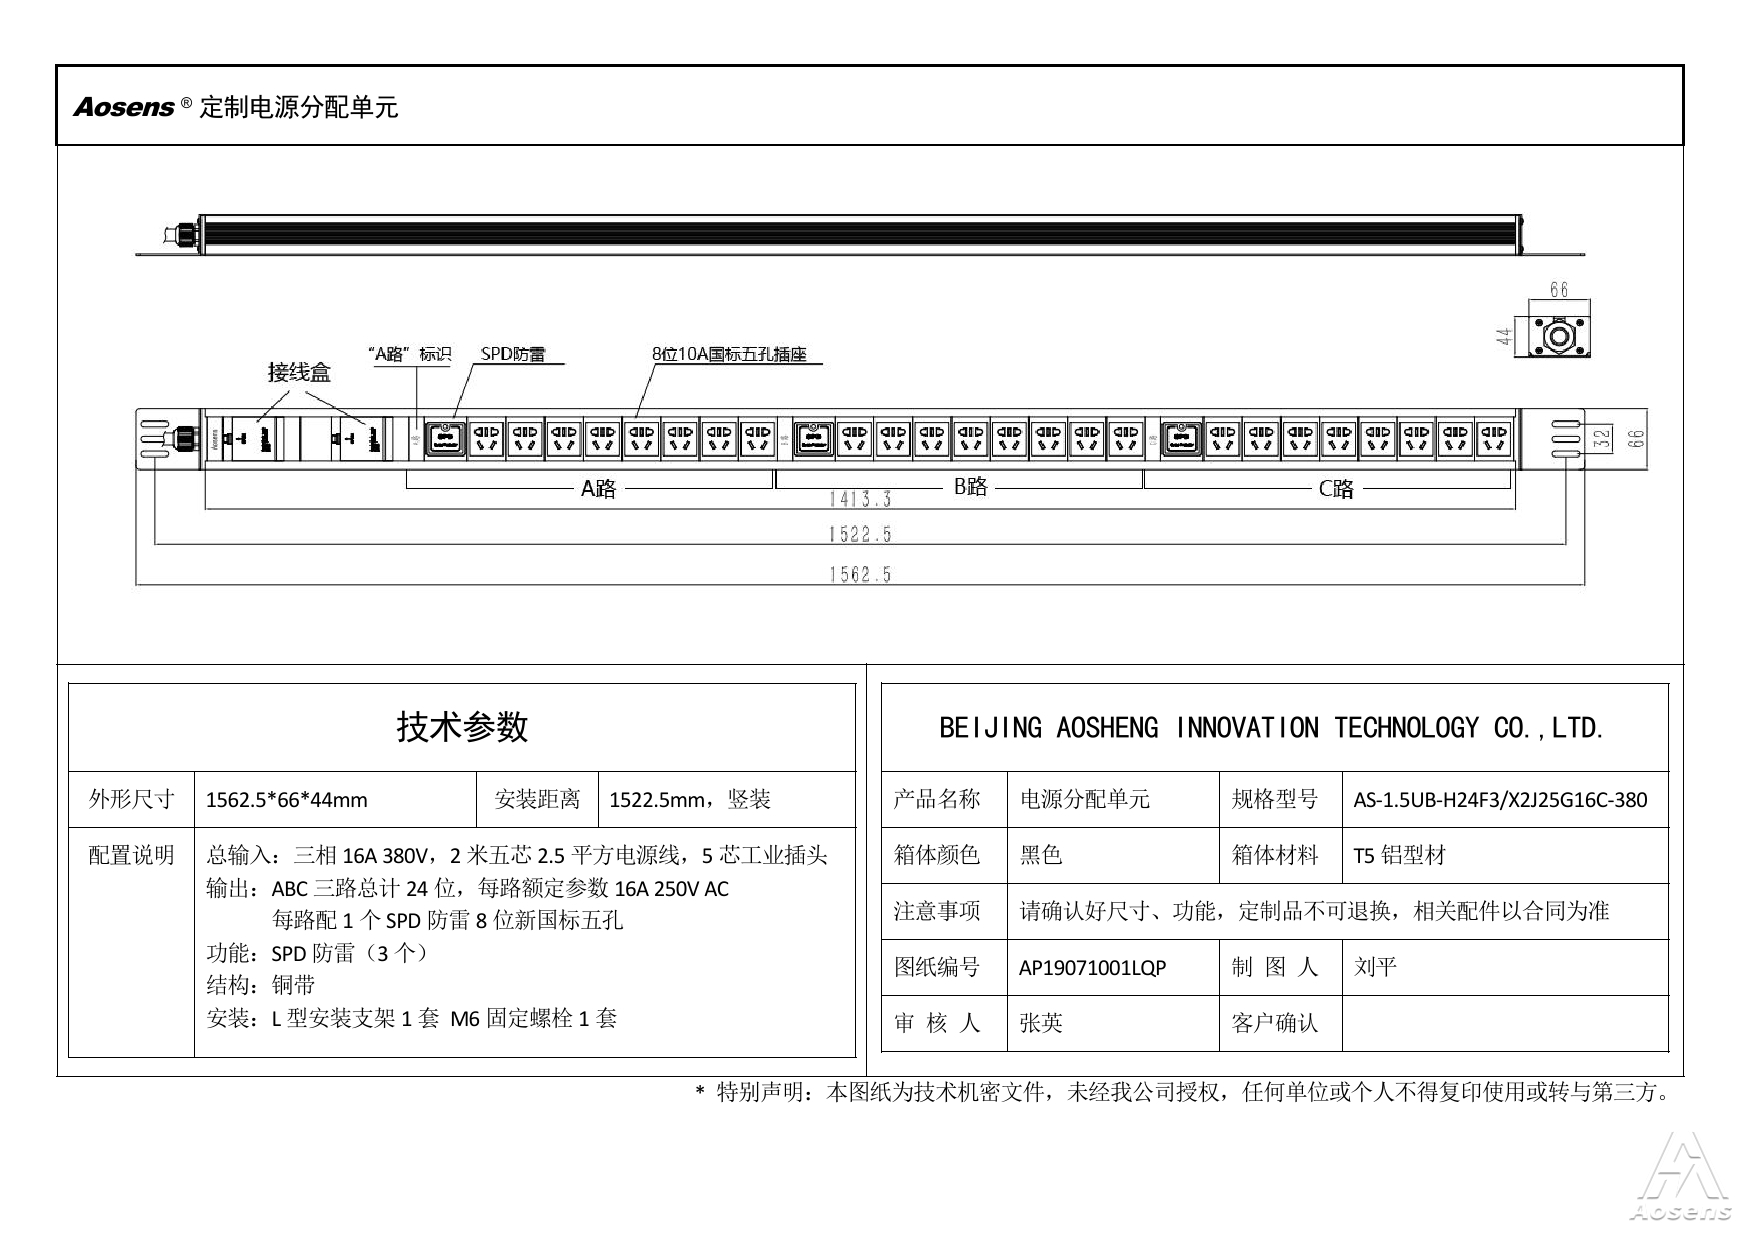
Task: Select the SPD防雷 callout label
Action: 513,354
